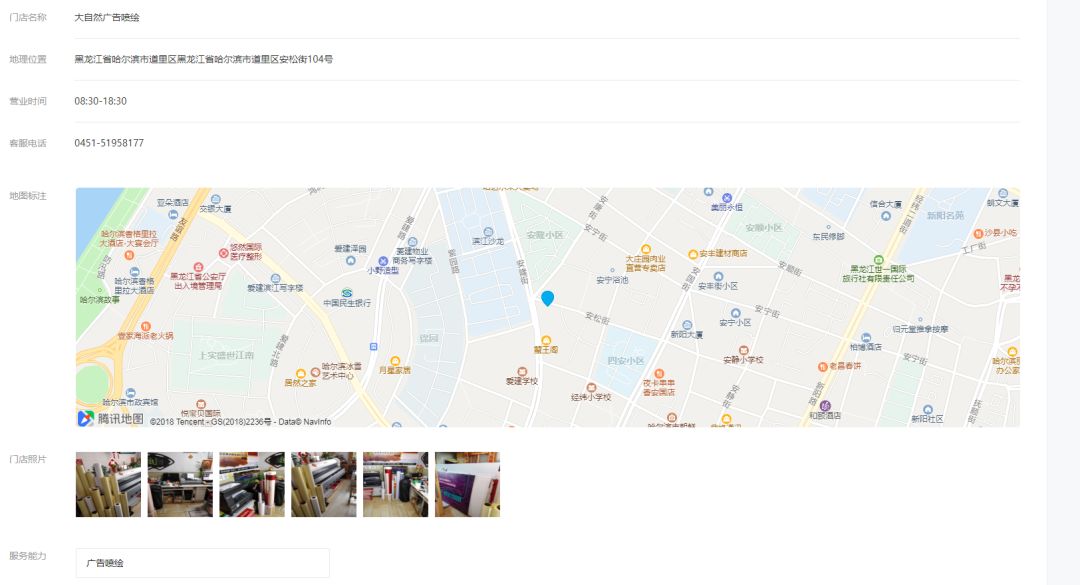Click the 小野造型 salon map icon
1080x585 pixels.
pos(383,260)
